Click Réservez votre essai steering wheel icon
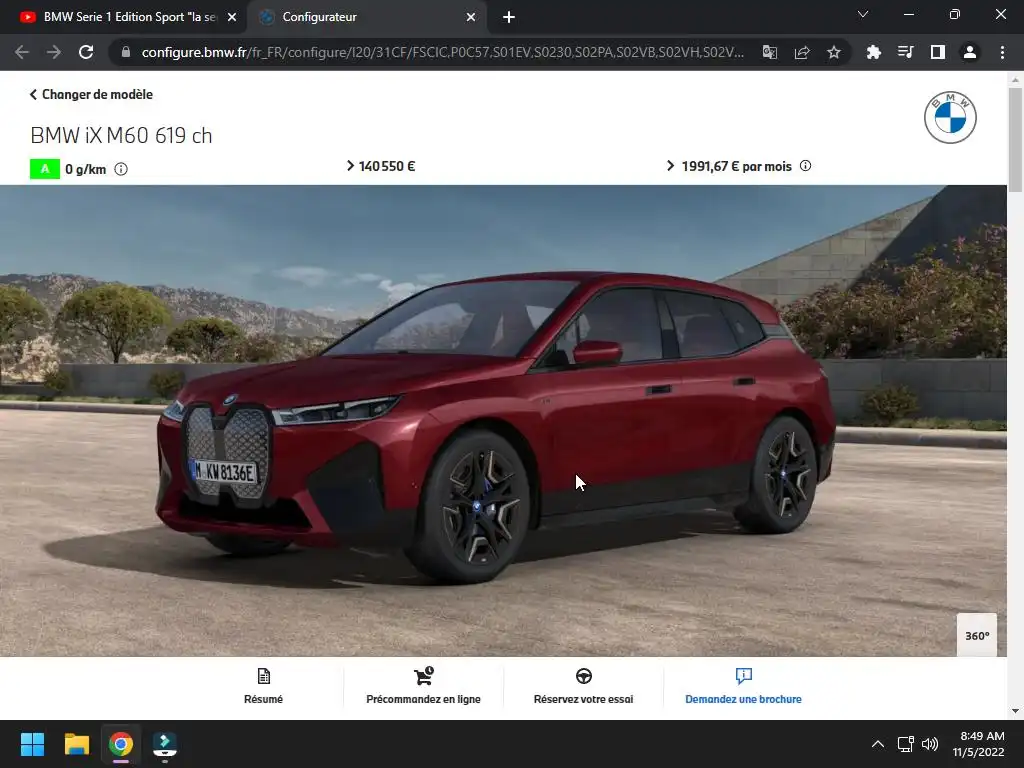Screen dimensions: 1024x768 click(x=583, y=676)
